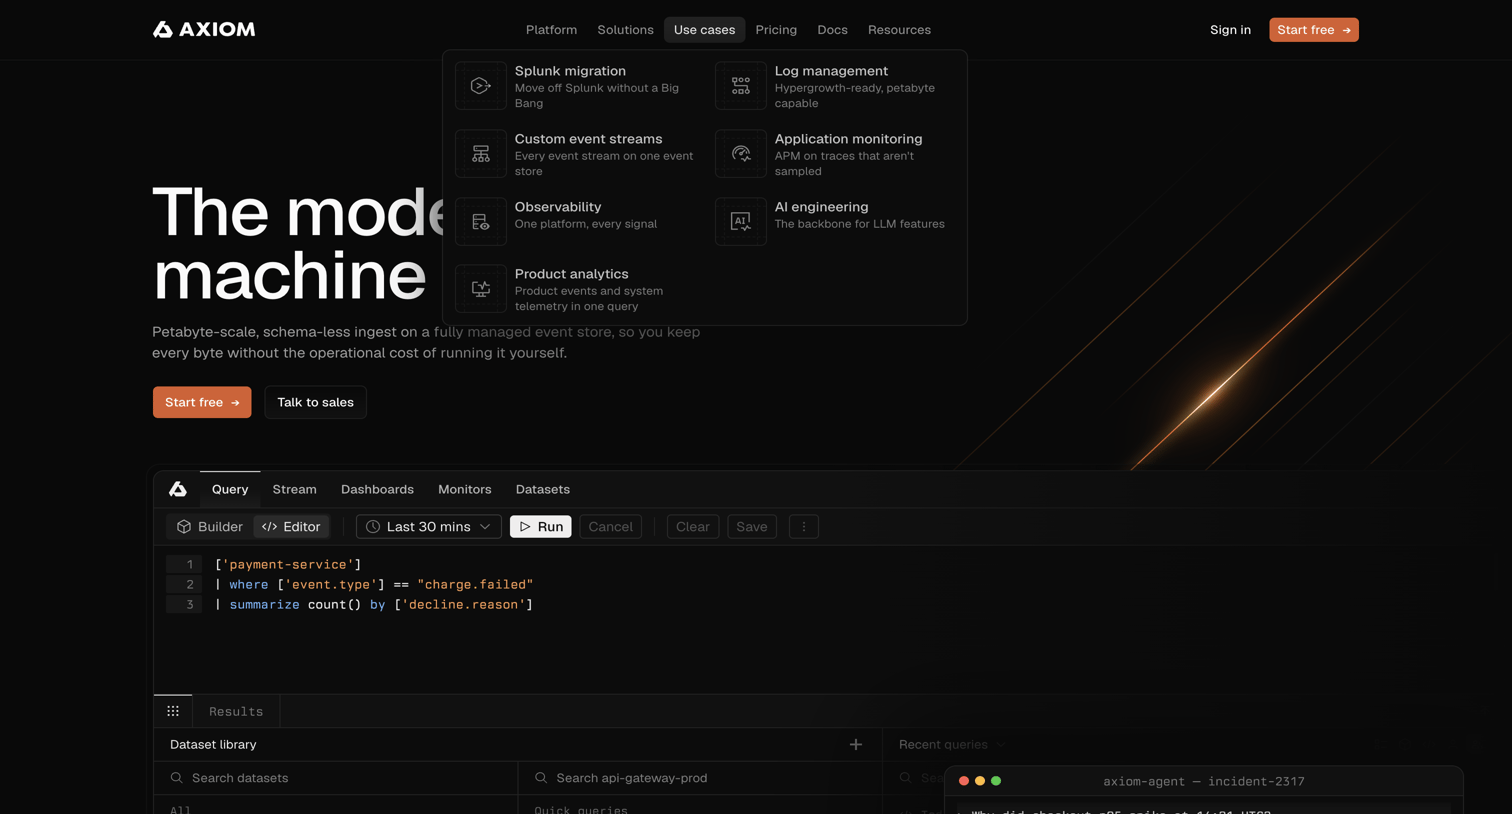Open the Docs link

pos(832,30)
